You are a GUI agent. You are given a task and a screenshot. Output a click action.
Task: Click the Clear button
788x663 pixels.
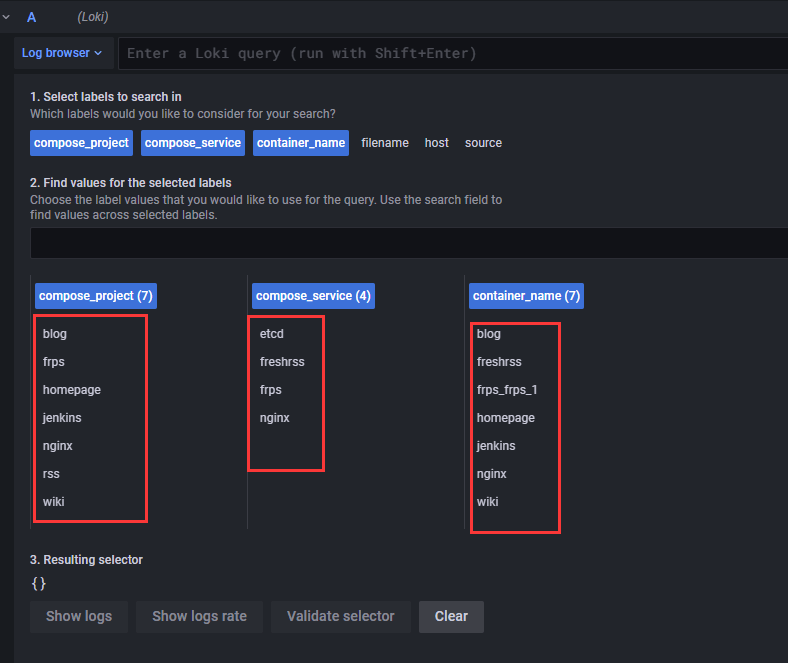[451, 616]
